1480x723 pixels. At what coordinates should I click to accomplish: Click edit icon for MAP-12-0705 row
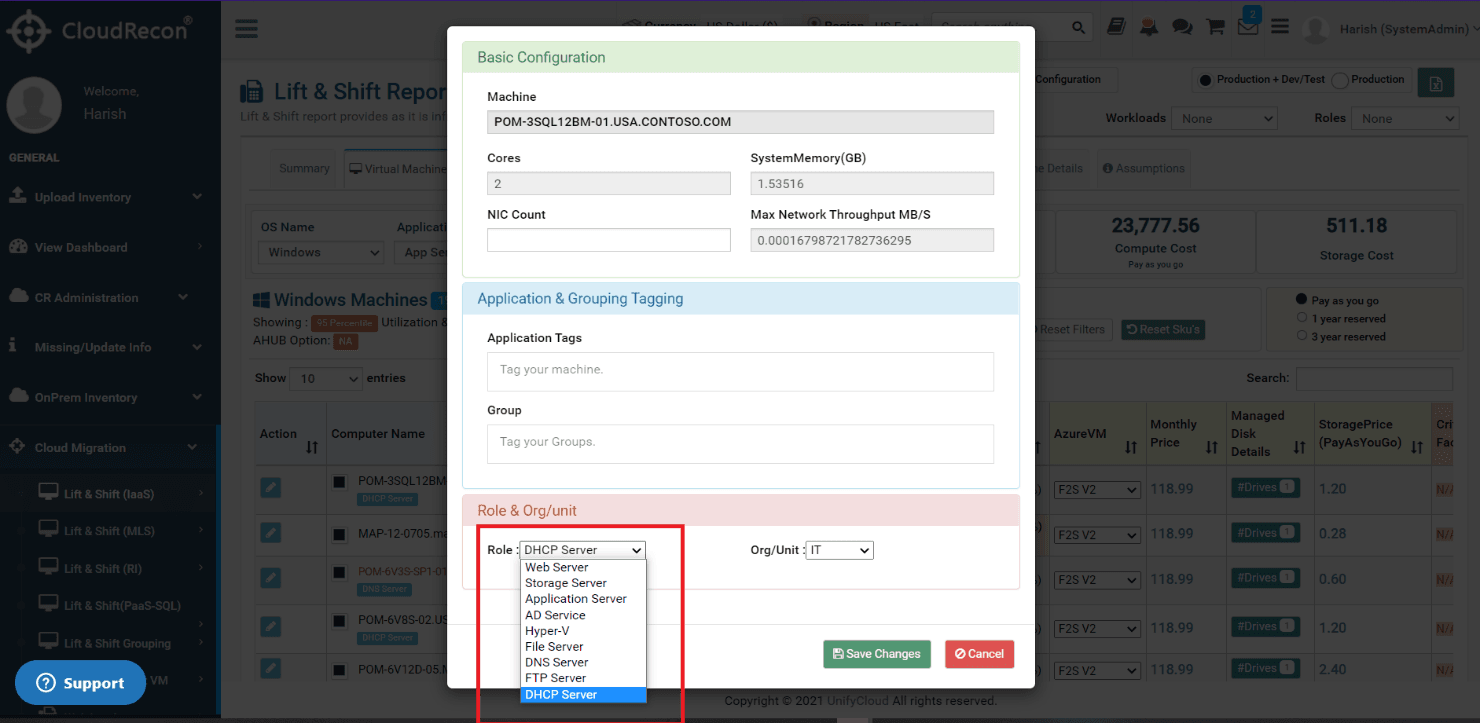point(271,533)
